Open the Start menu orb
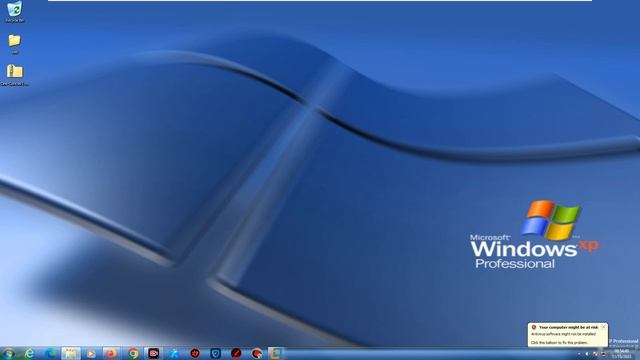This screenshot has width=640, height=360. (x=8, y=353)
